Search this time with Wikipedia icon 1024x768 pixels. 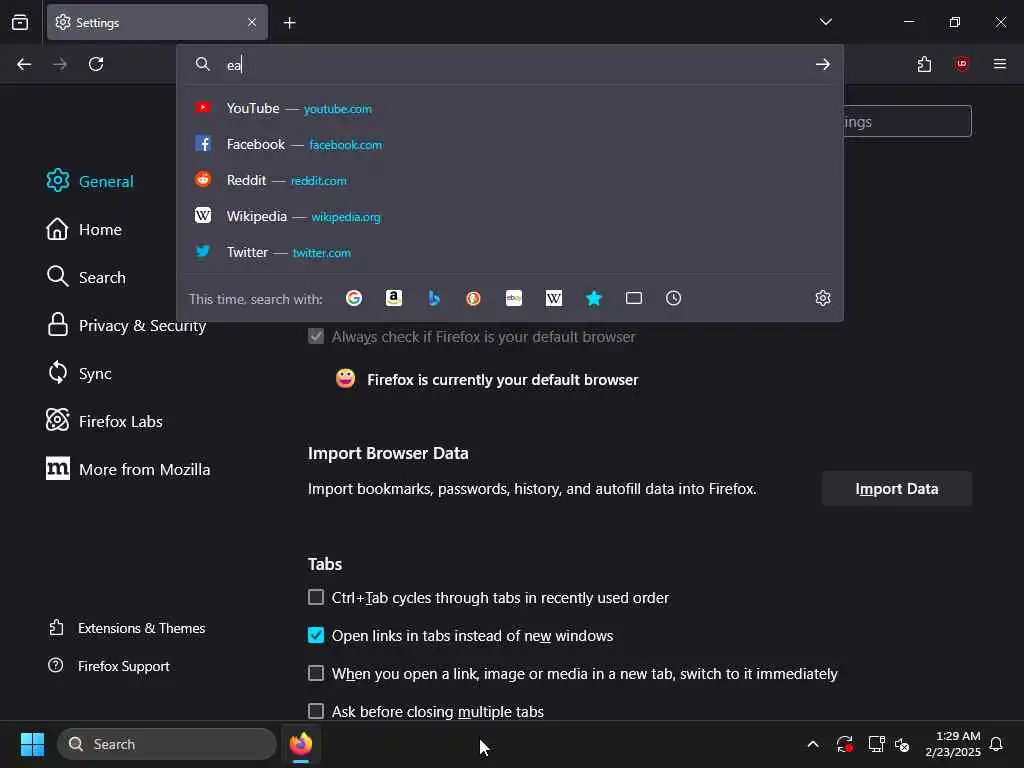tap(554, 298)
